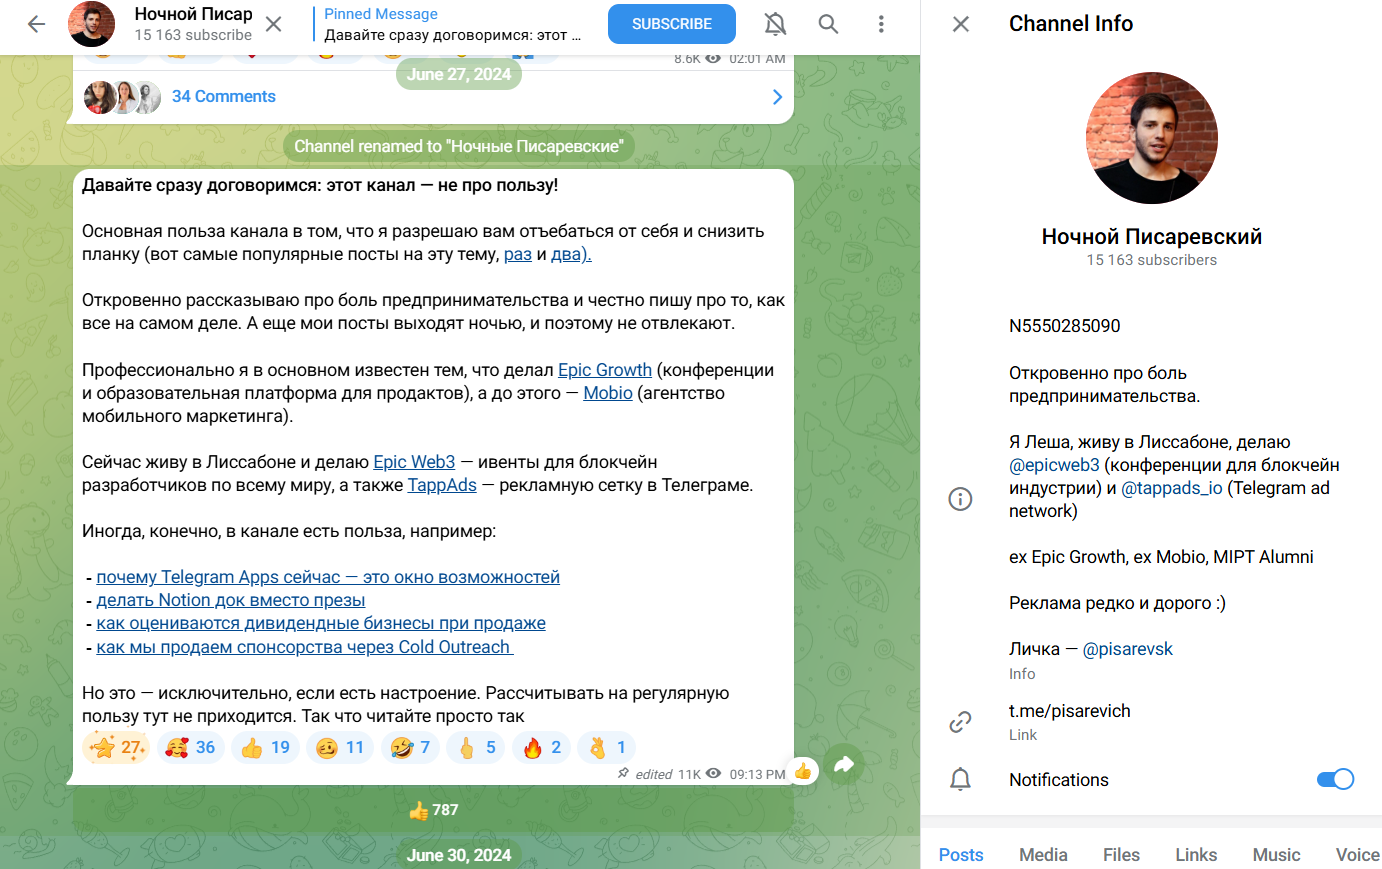Click the "Ночной Писаревский" name in Channel Info

pyautogui.click(x=1152, y=237)
